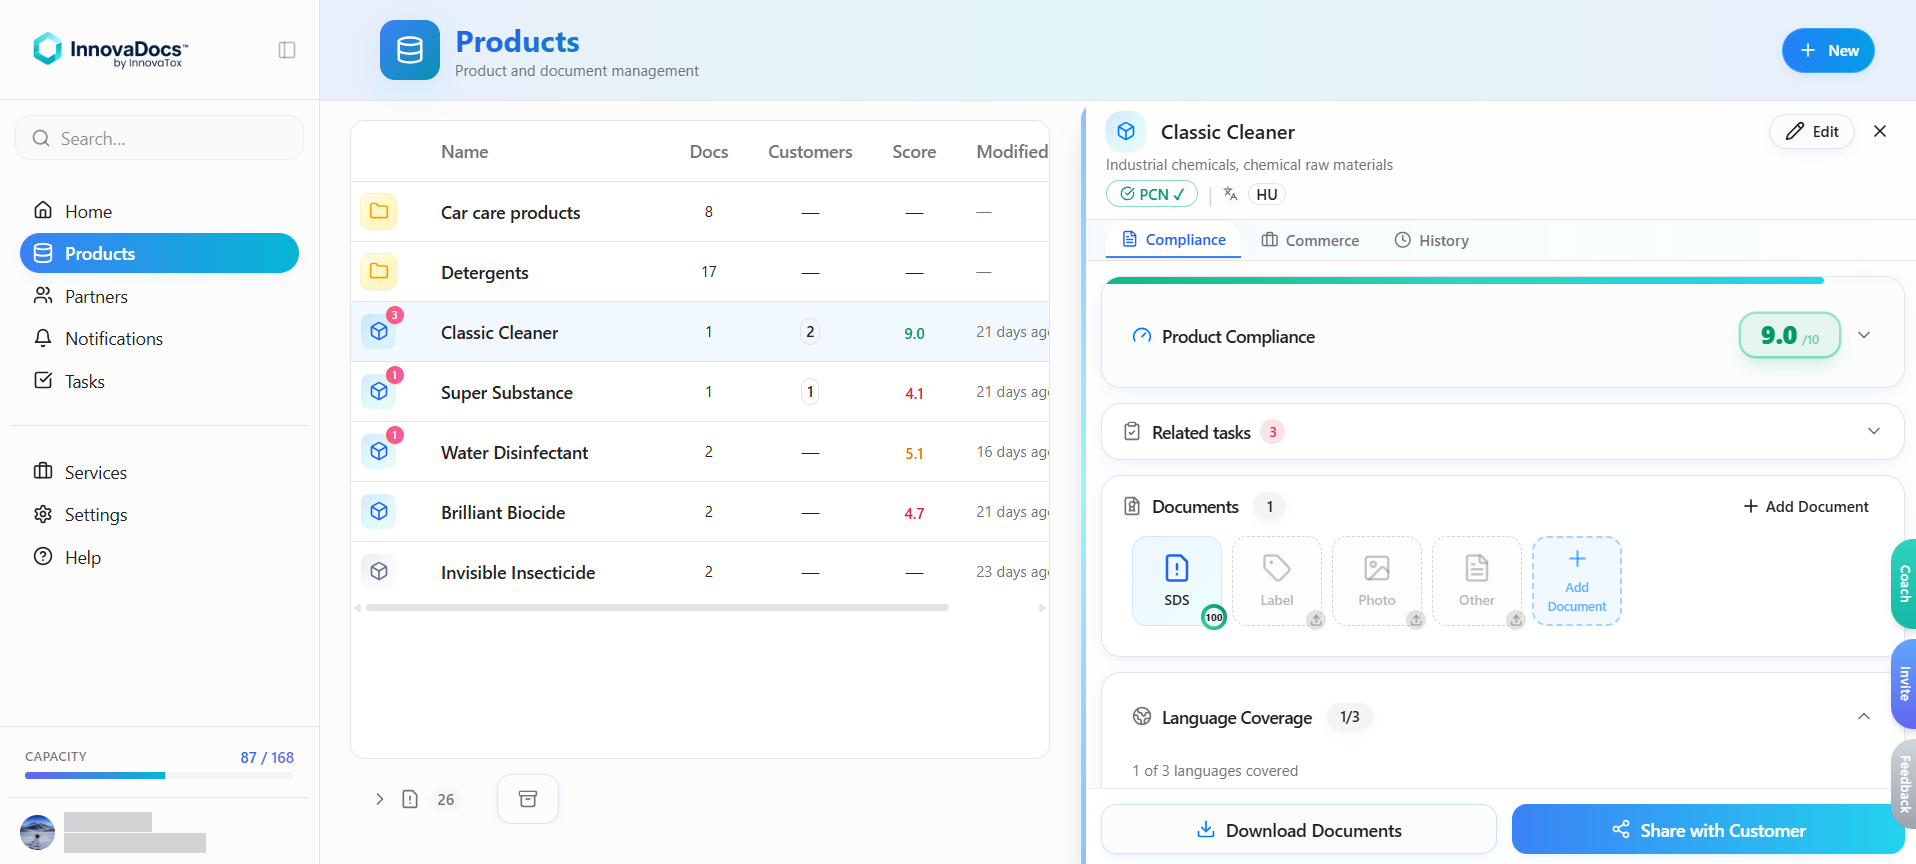Open the Other document placeholder

pyautogui.click(x=1477, y=581)
